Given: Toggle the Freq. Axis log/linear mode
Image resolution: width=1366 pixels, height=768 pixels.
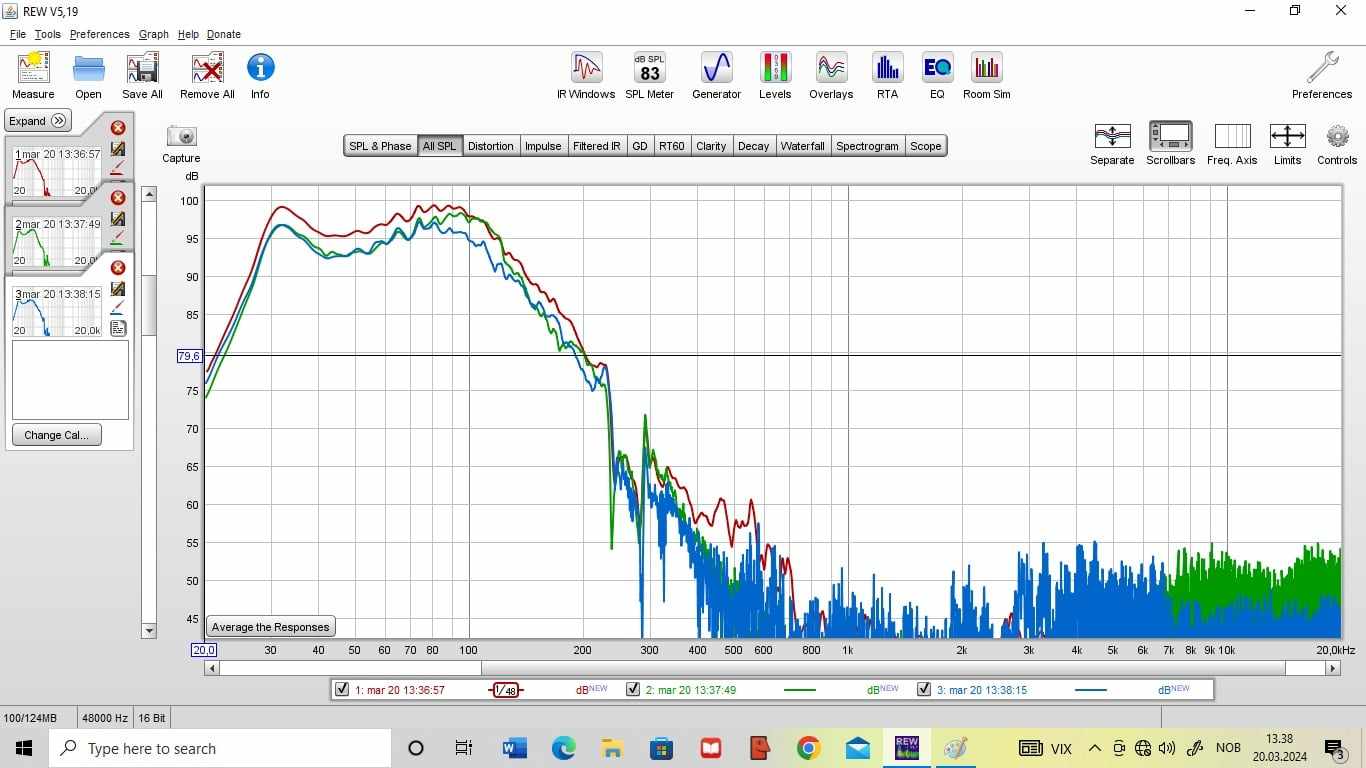Looking at the screenshot, I should (1232, 144).
